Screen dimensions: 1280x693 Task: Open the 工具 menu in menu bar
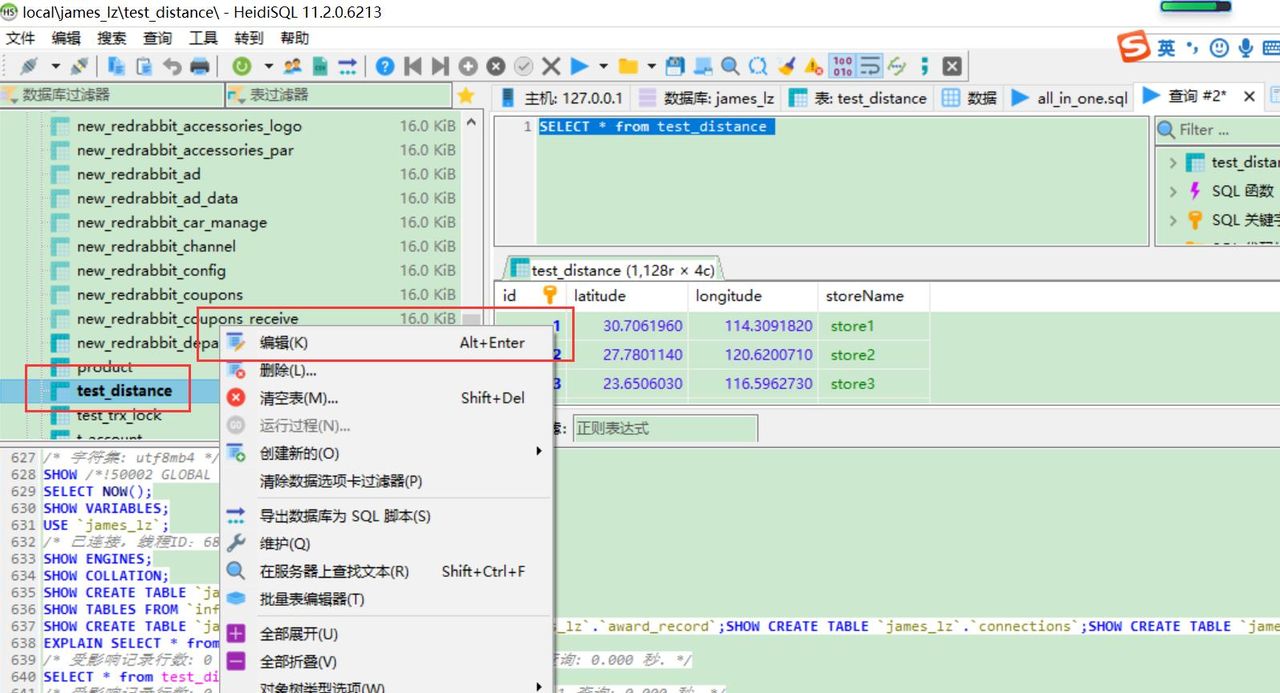point(203,38)
